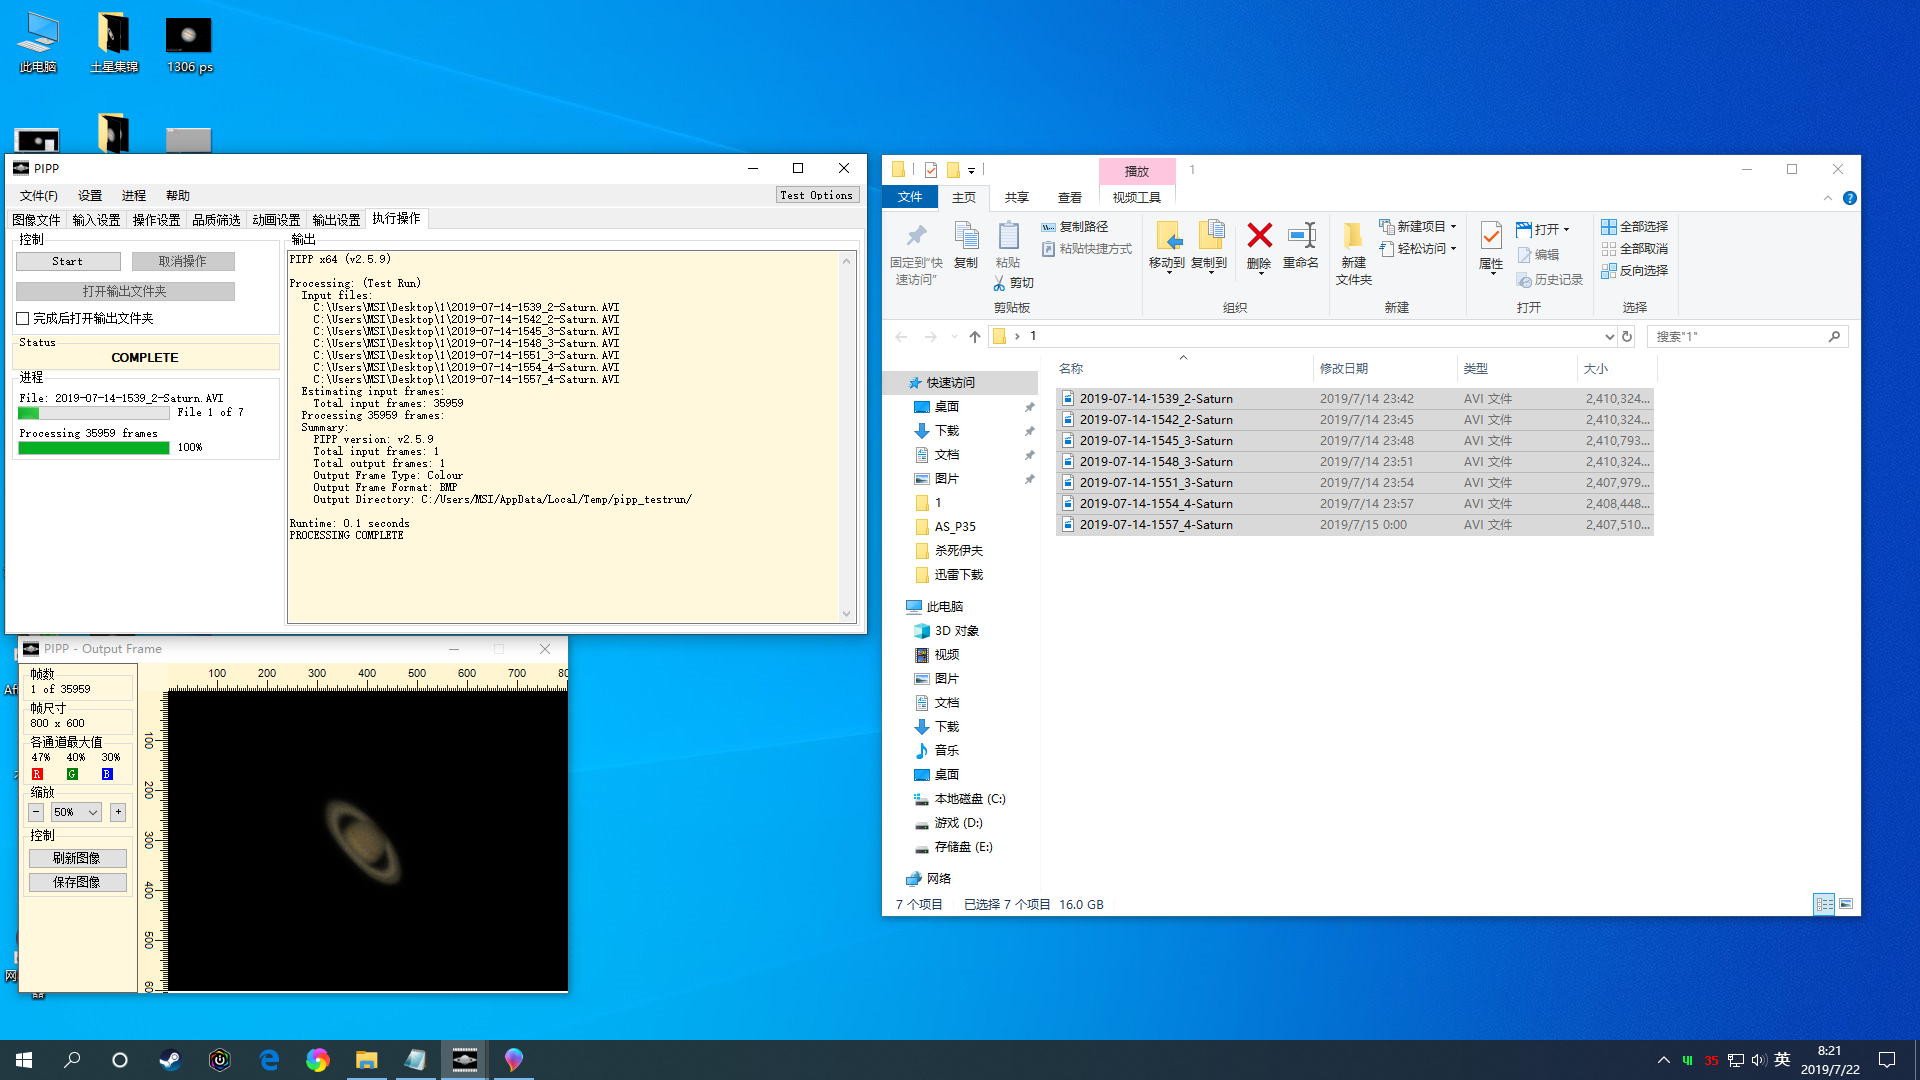Image resolution: width=1920 pixels, height=1080 pixels.
Task: Click the Properties (属性) checkmark icon
Action: click(1491, 236)
